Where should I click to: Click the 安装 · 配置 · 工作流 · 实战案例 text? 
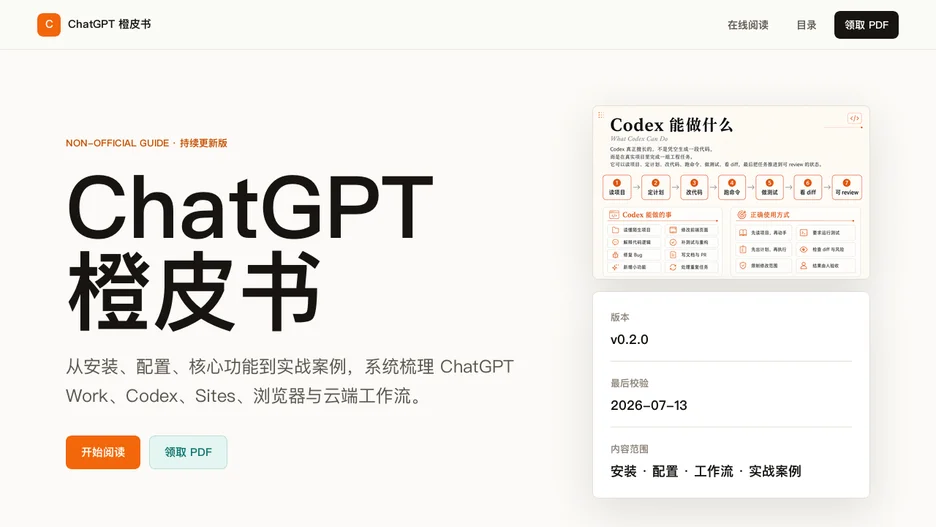706,471
